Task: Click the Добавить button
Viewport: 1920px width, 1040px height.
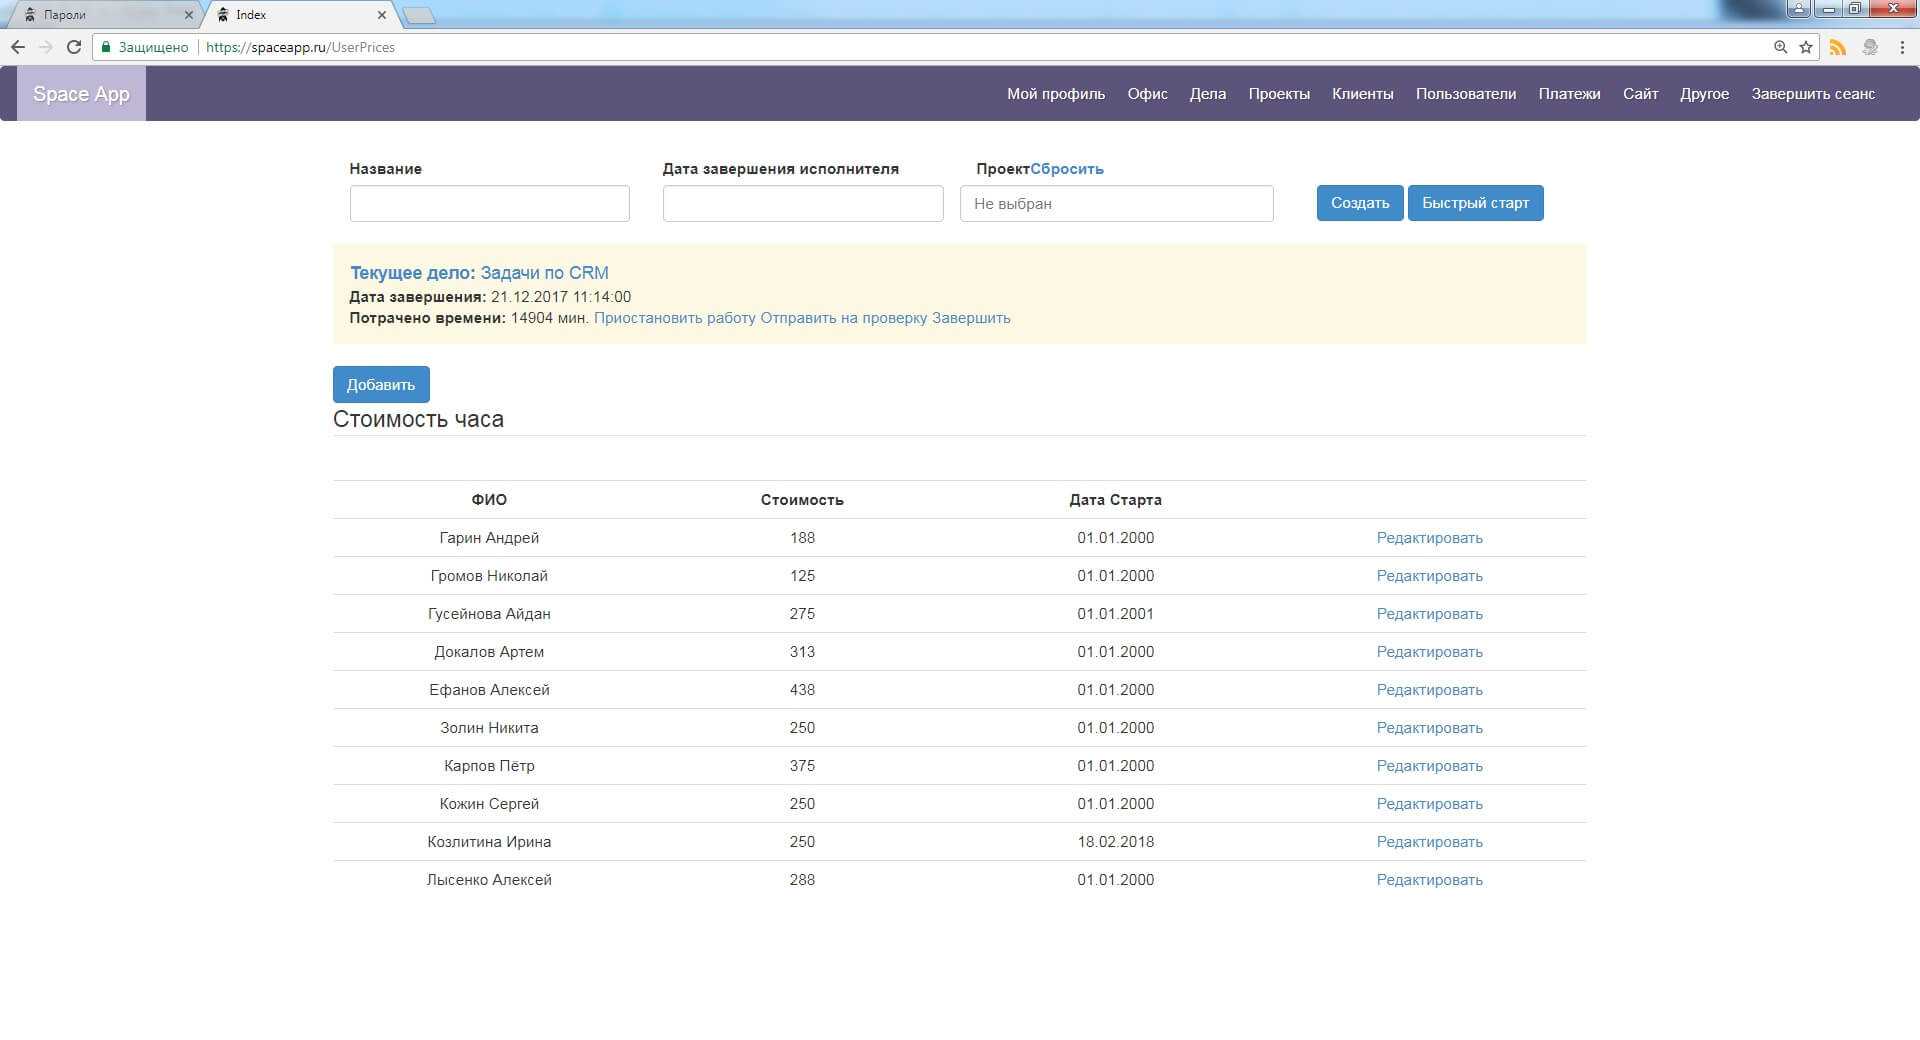Action: point(381,385)
